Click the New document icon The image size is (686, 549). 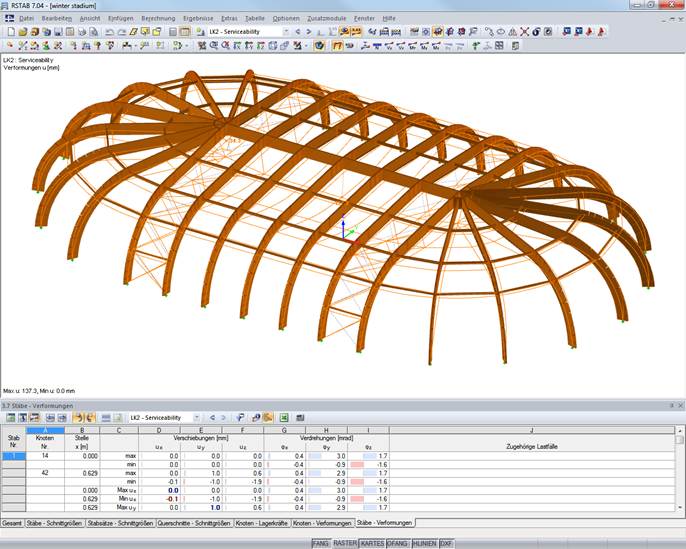[10, 32]
